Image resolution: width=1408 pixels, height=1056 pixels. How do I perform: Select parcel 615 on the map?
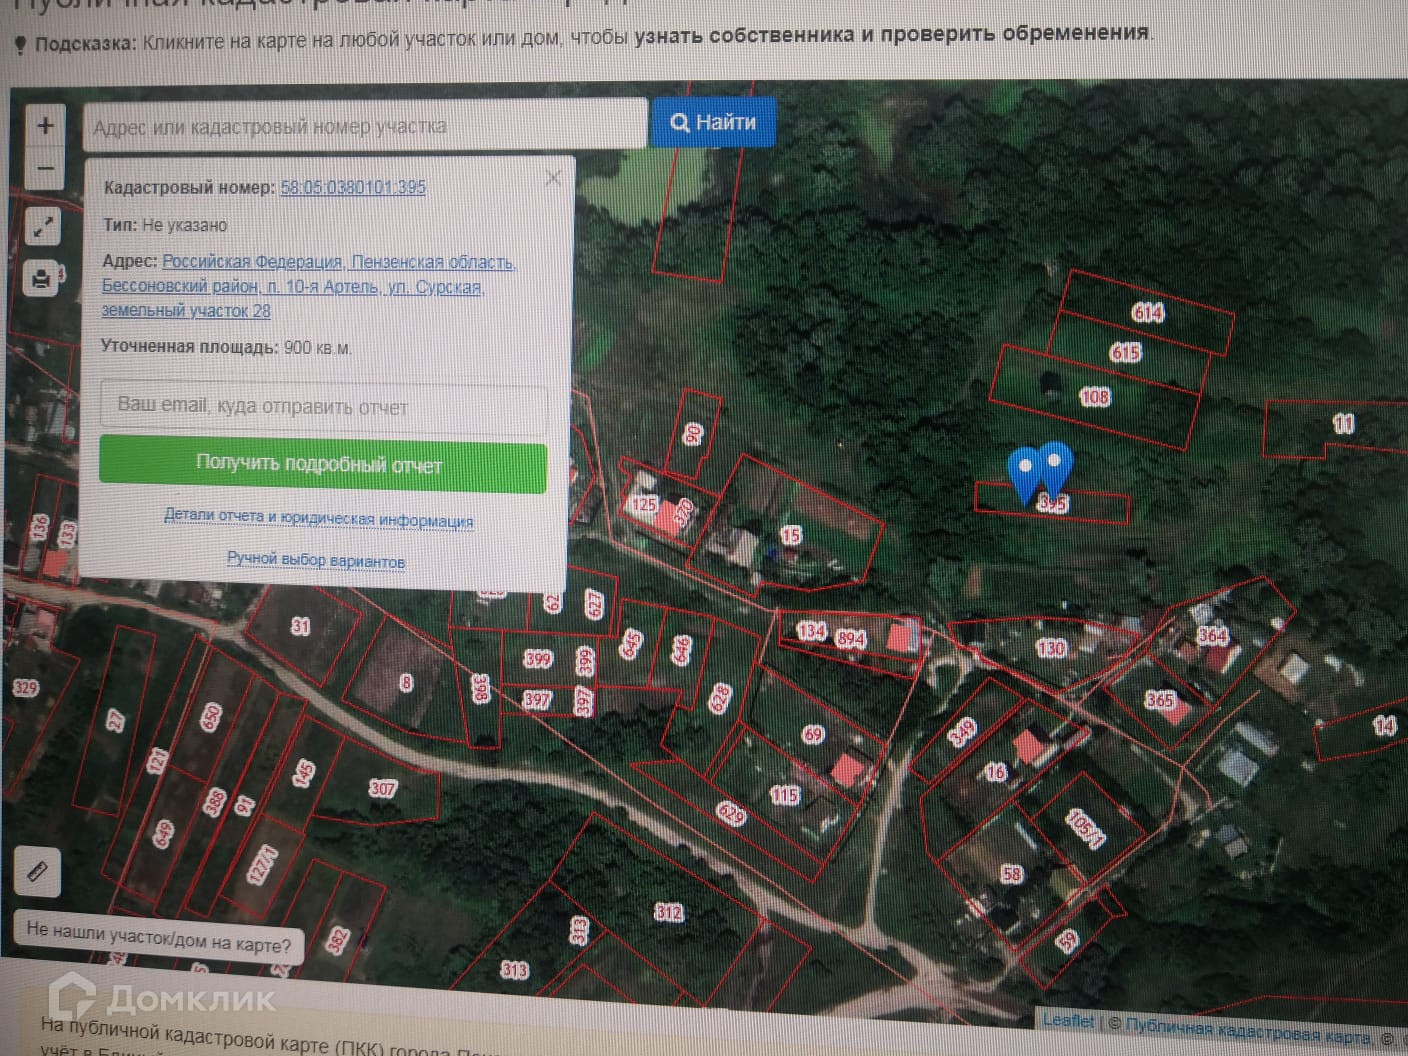point(1125,352)
